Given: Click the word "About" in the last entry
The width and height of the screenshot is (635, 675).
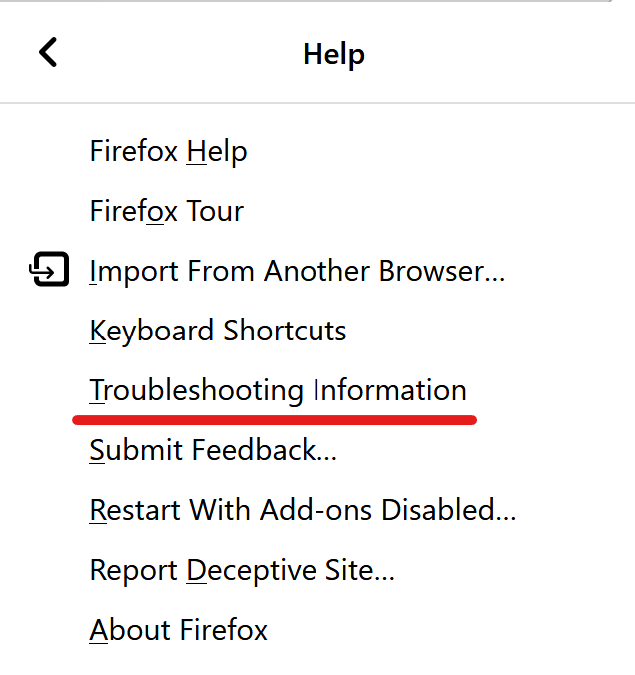Looking at the screenshot, I should (x=131, y=630).
